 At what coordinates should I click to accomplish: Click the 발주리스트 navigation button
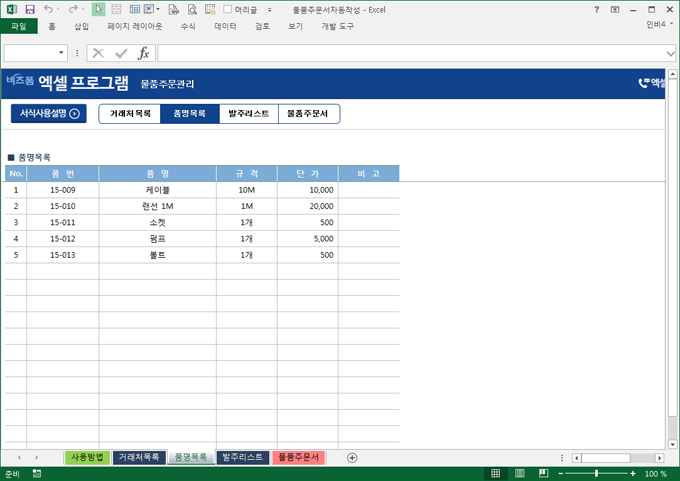pos(248,114)
